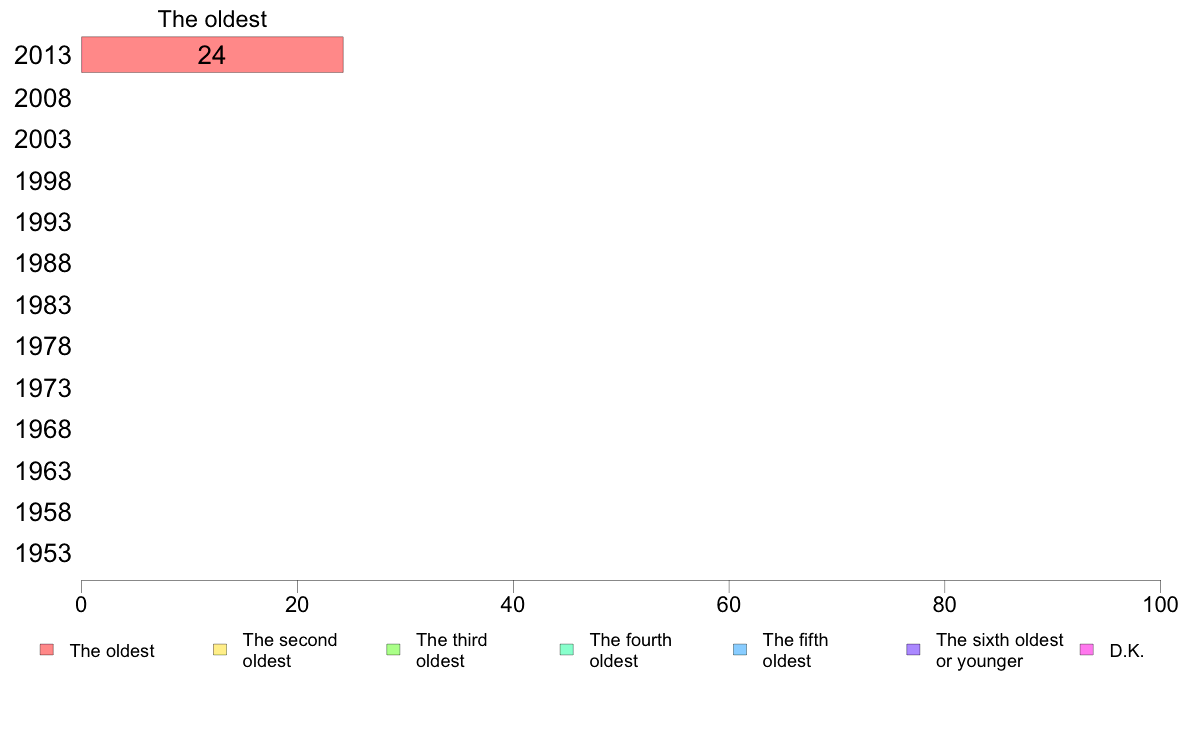The width and height of the screenshot is (1188, 736).
Task: Click 'The oldest' heading above the bar
Action: tap(212, 19)
